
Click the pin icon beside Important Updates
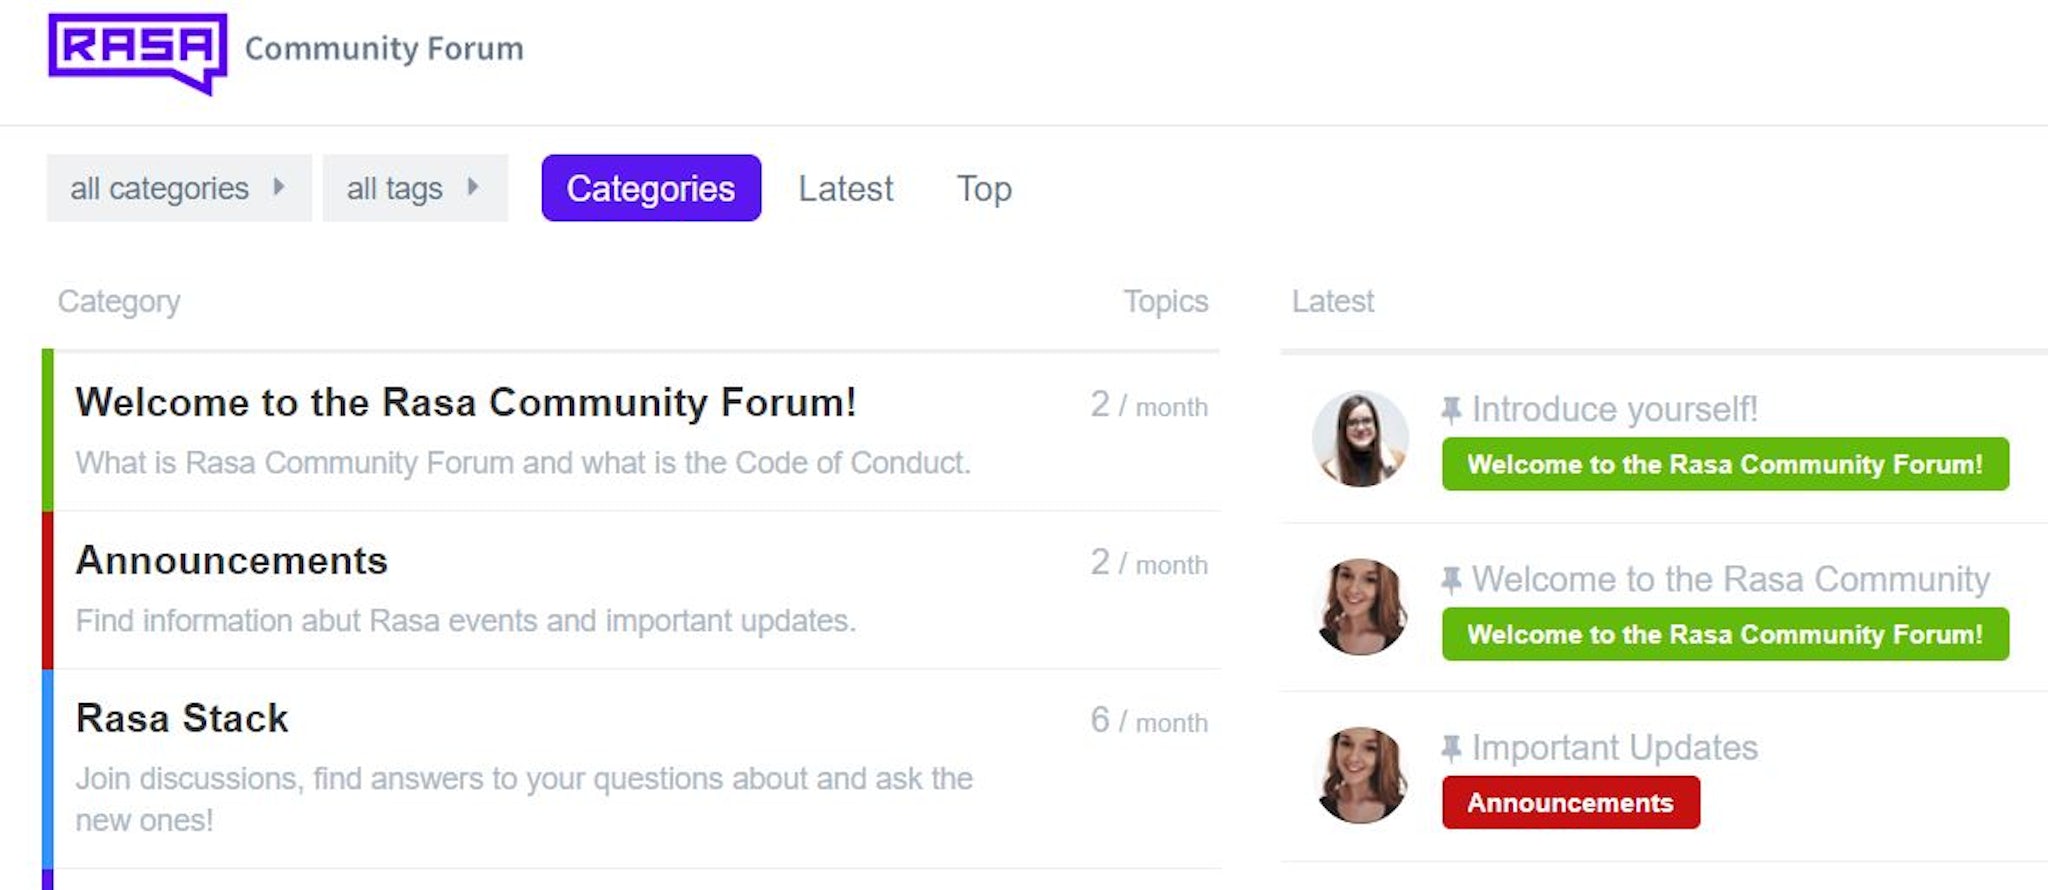point(1451,747)
